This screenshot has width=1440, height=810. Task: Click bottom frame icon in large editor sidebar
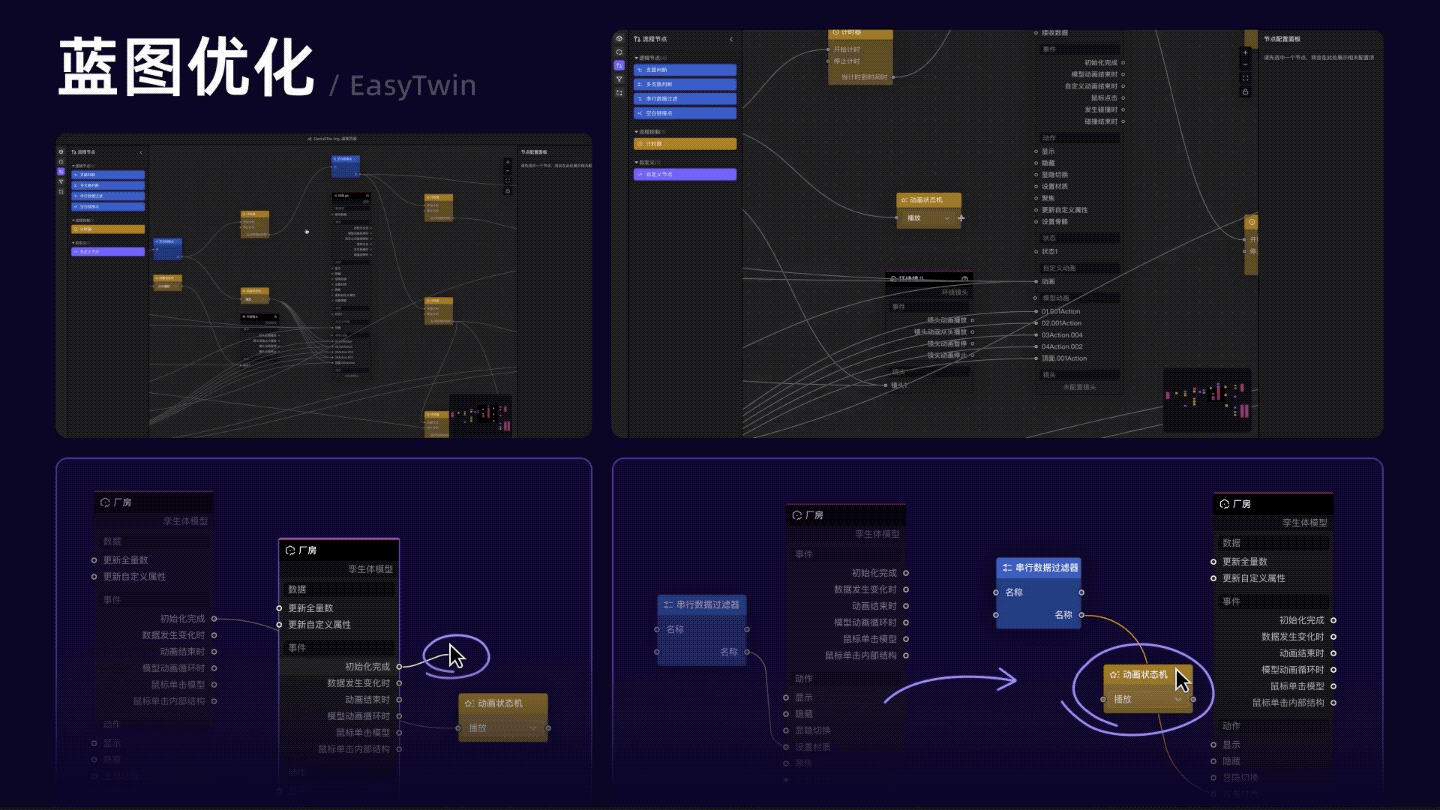tap(619, 92)
